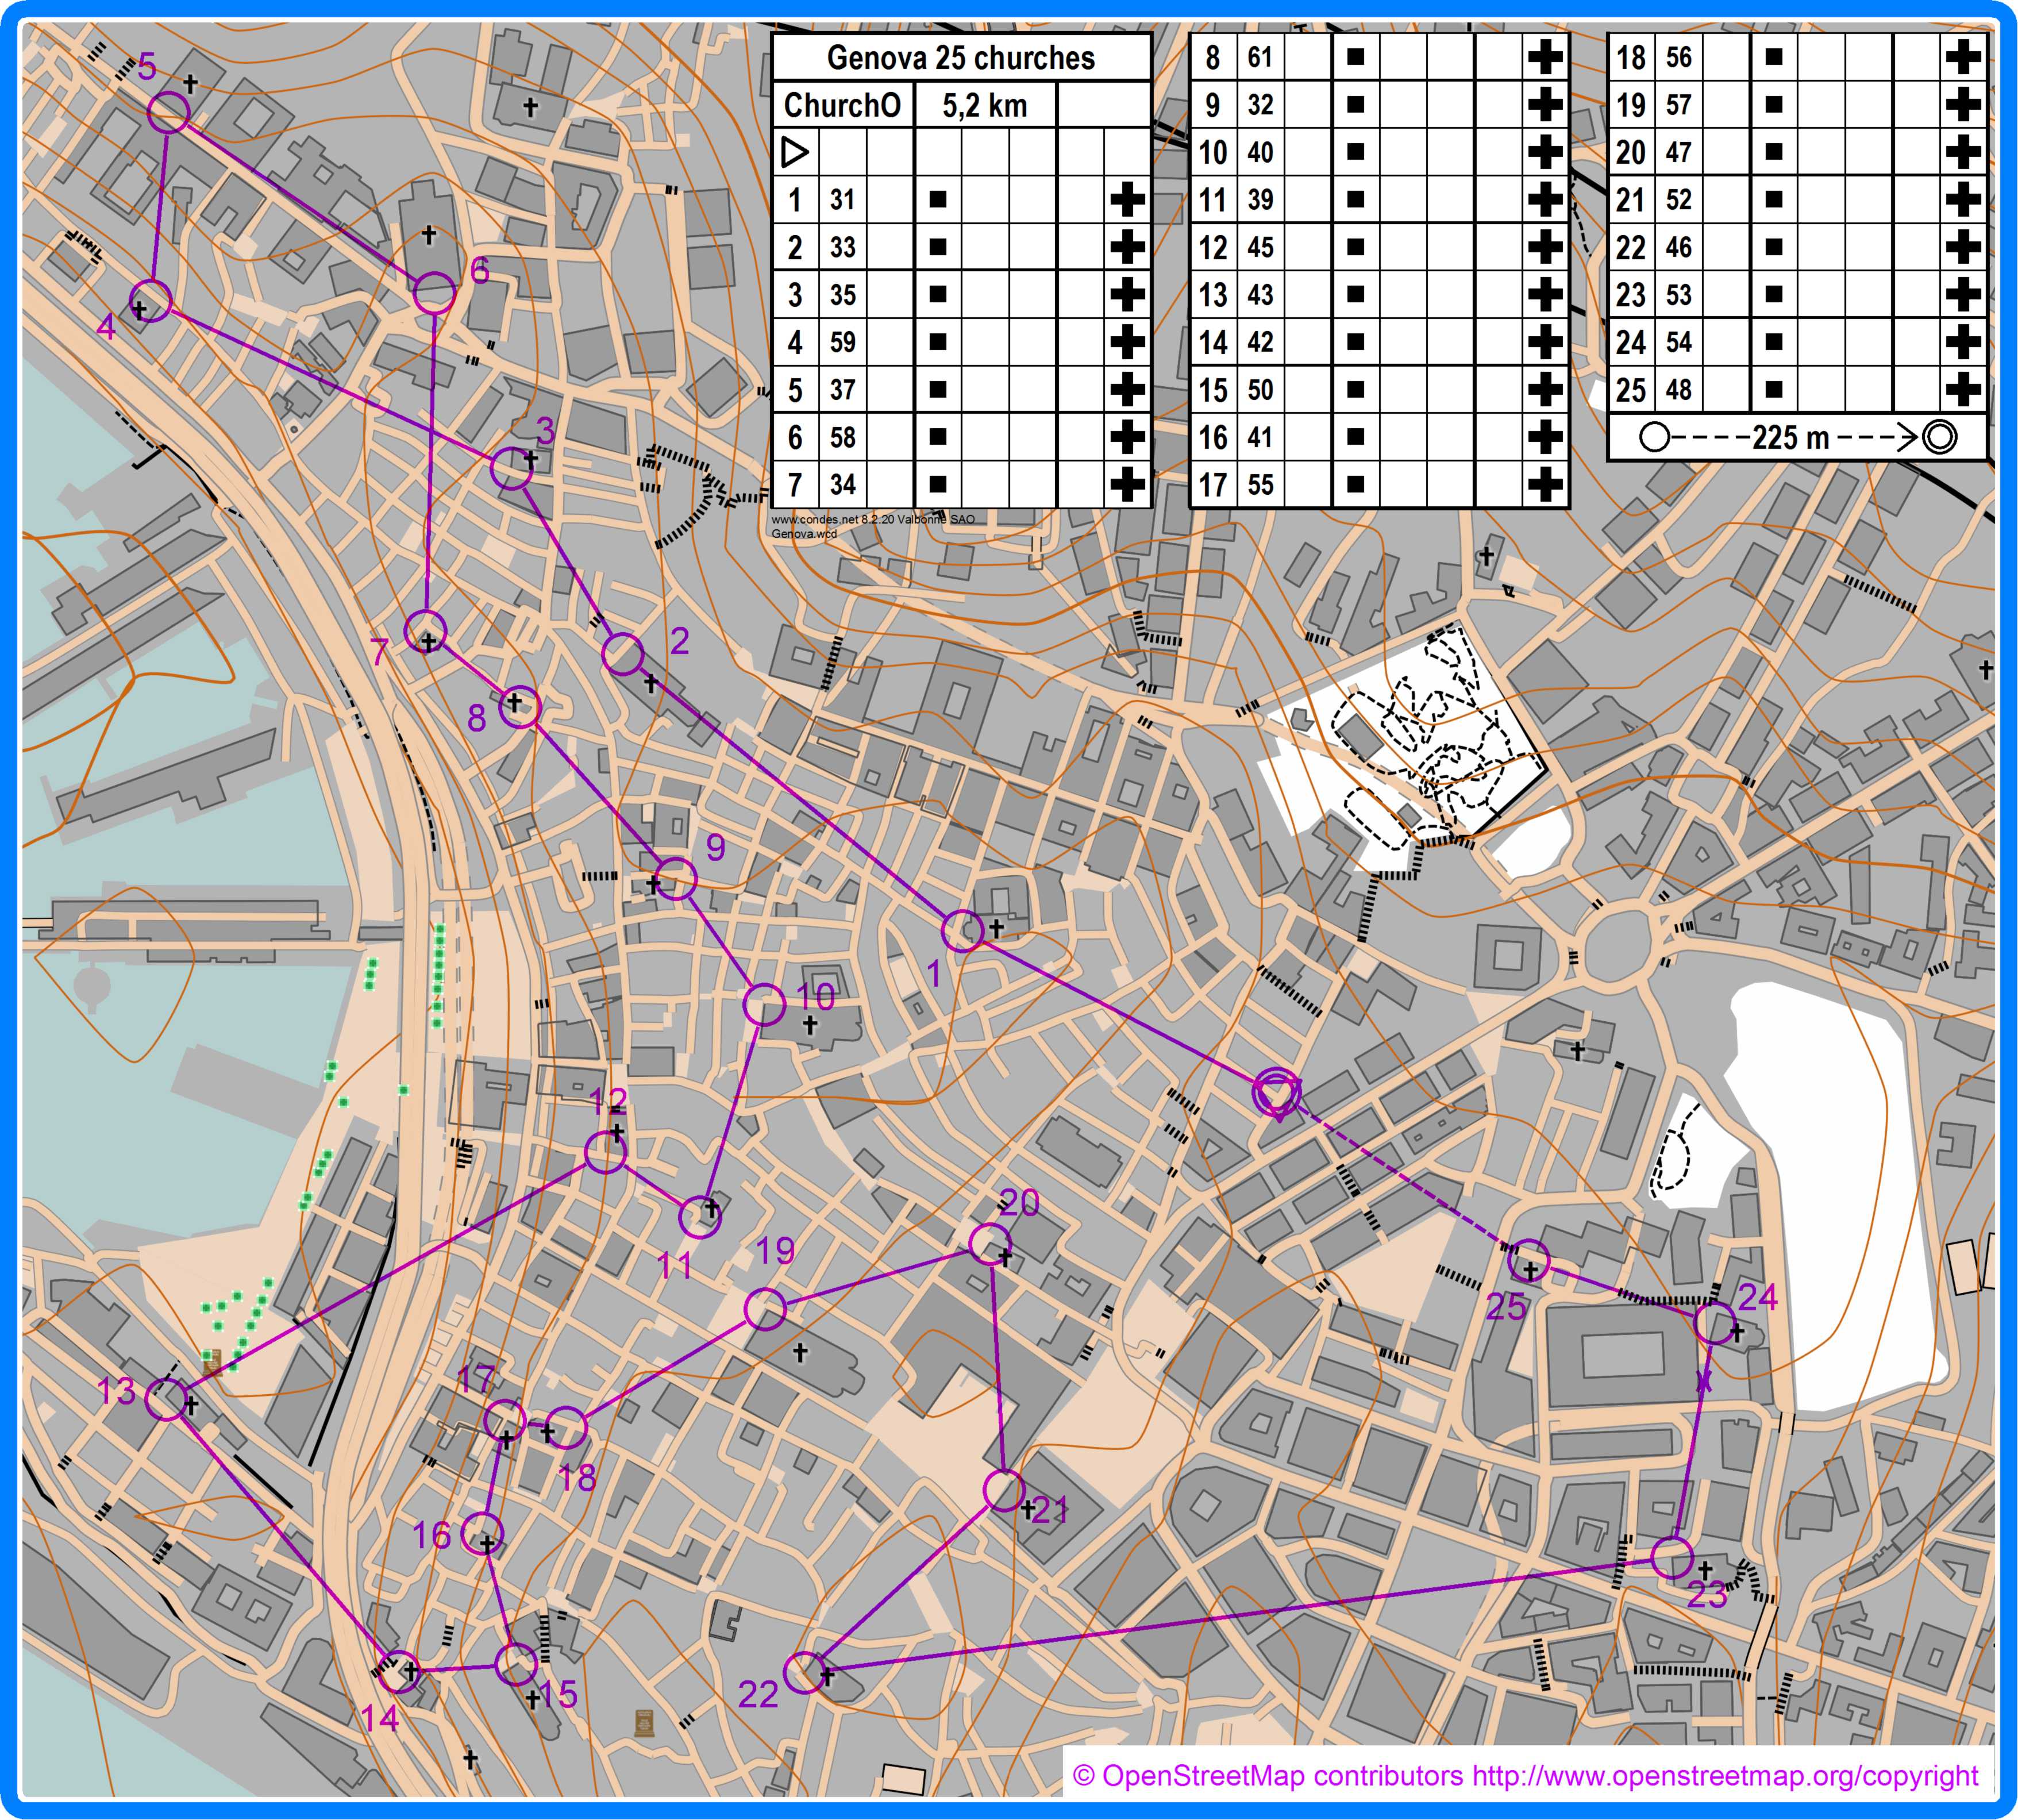Select the start/finish triangle marker on the map
The height and width of the screenshot is (1820, 2018).
click(1277, 1093)
